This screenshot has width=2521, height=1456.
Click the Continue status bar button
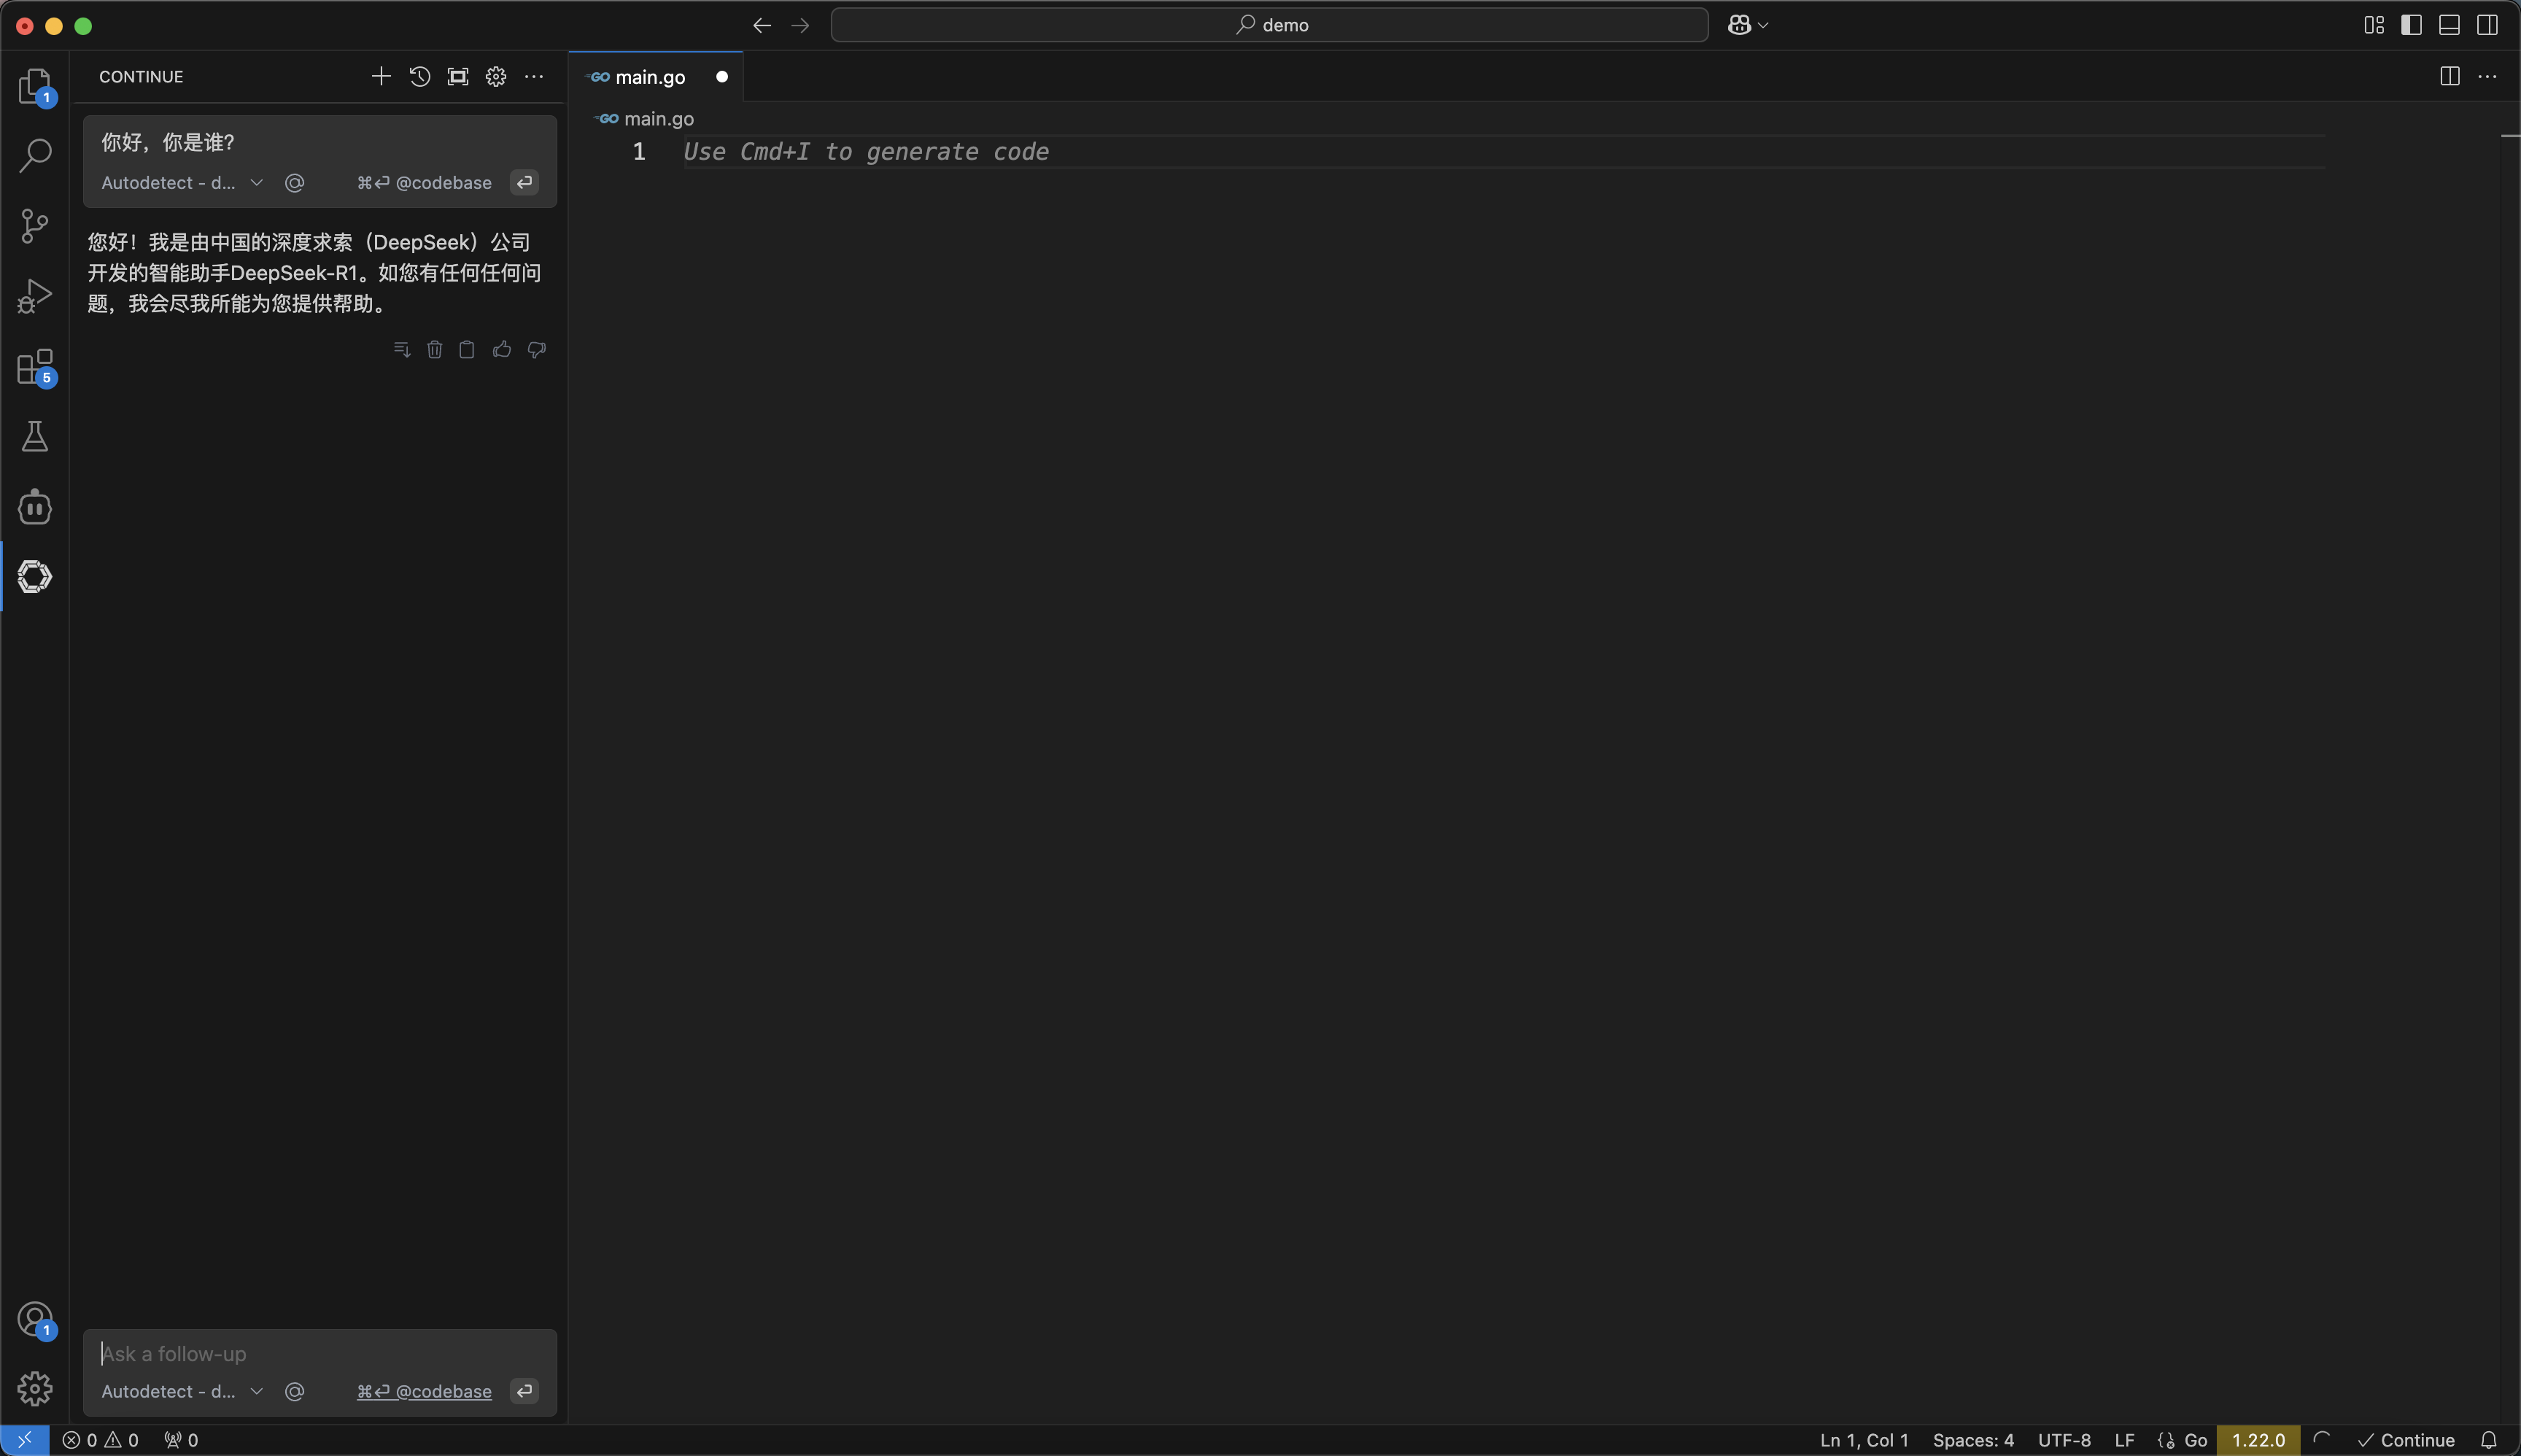tap(2406, 1440)
